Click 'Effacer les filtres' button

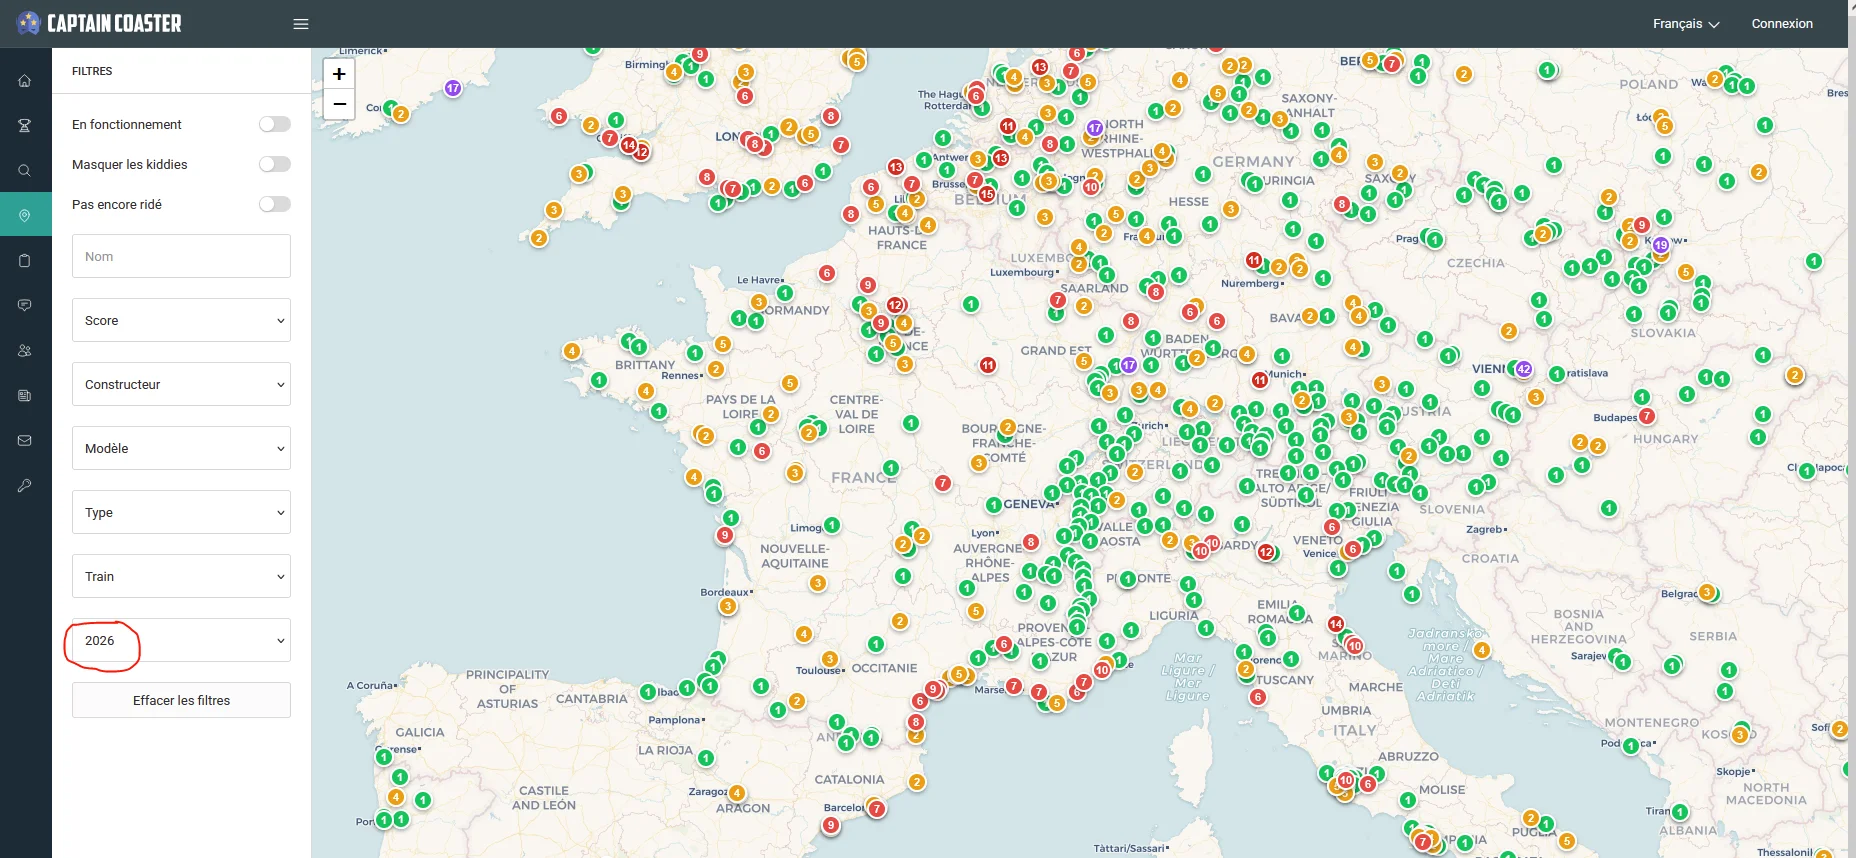[181, 700]
